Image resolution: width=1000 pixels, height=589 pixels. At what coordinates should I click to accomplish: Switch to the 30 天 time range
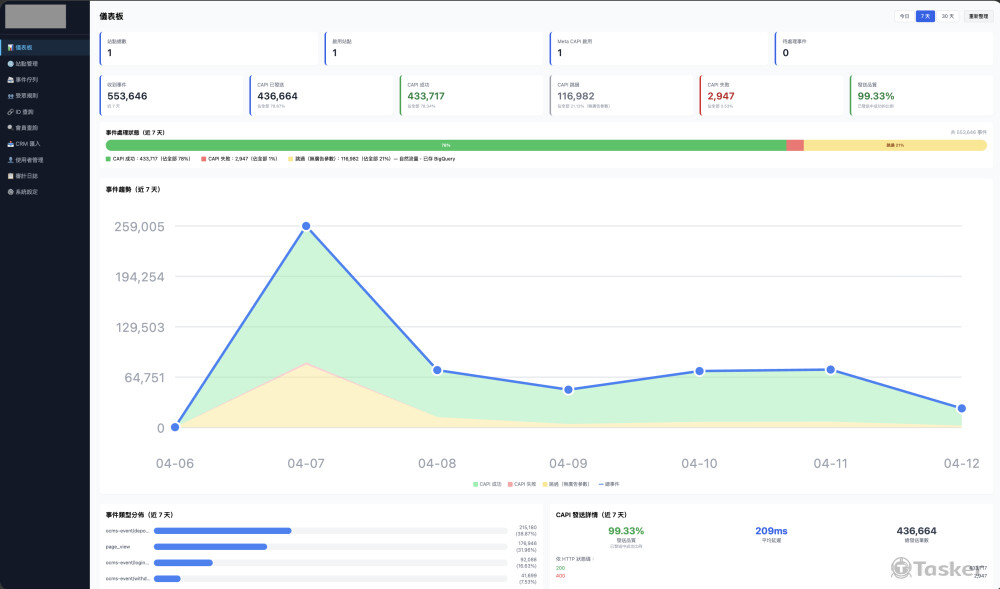tap(947, 16)
